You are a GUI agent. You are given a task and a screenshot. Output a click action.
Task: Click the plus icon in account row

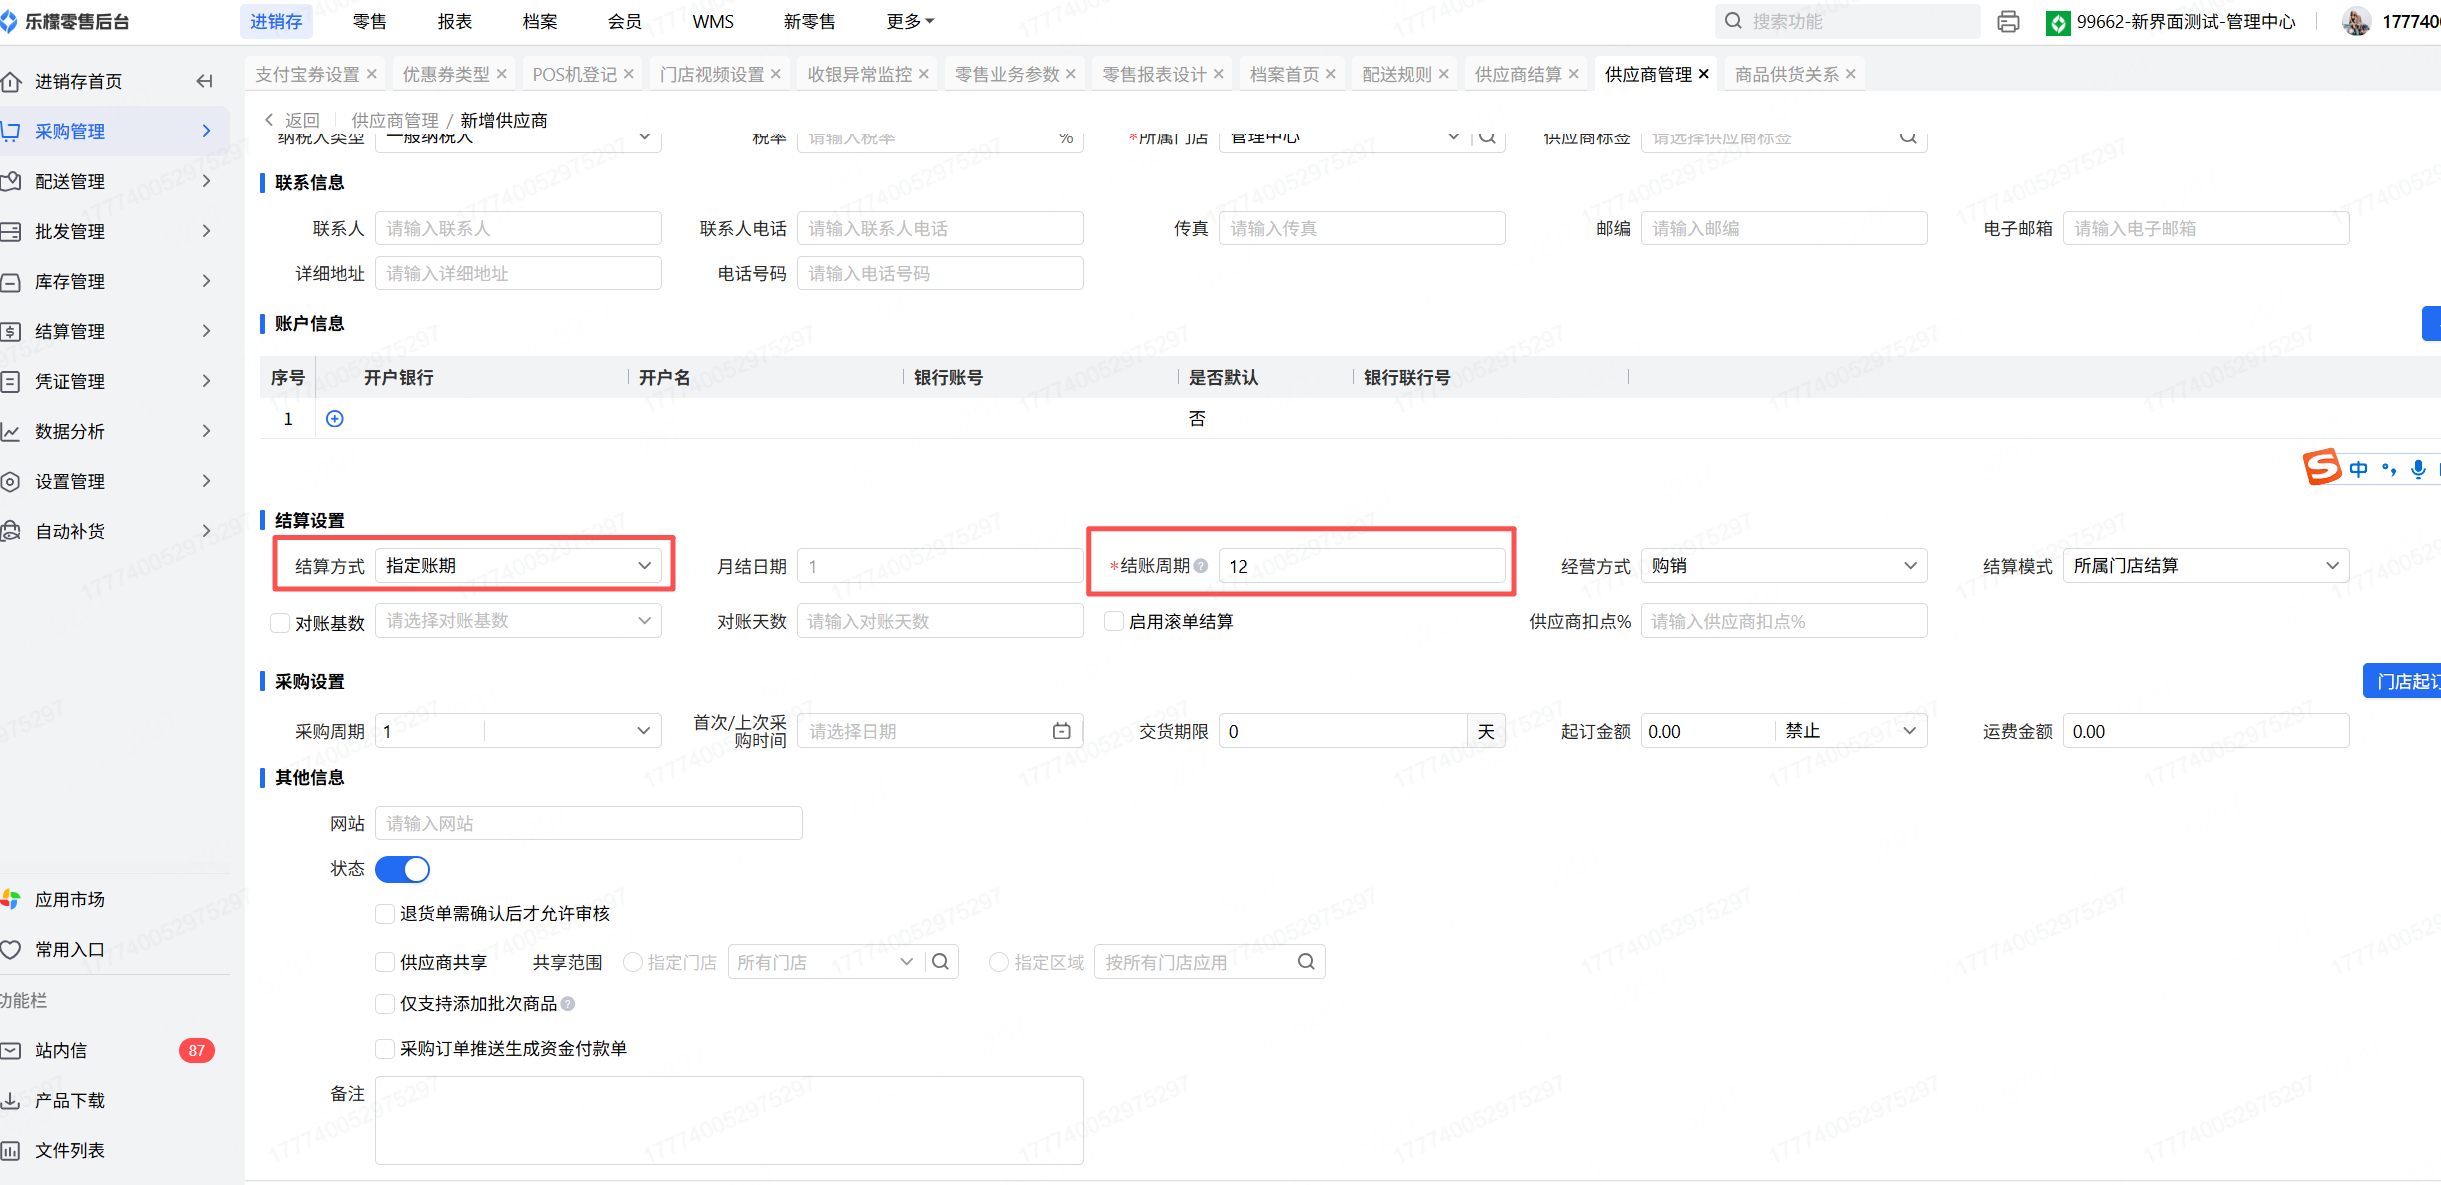(x=335, y=419)
